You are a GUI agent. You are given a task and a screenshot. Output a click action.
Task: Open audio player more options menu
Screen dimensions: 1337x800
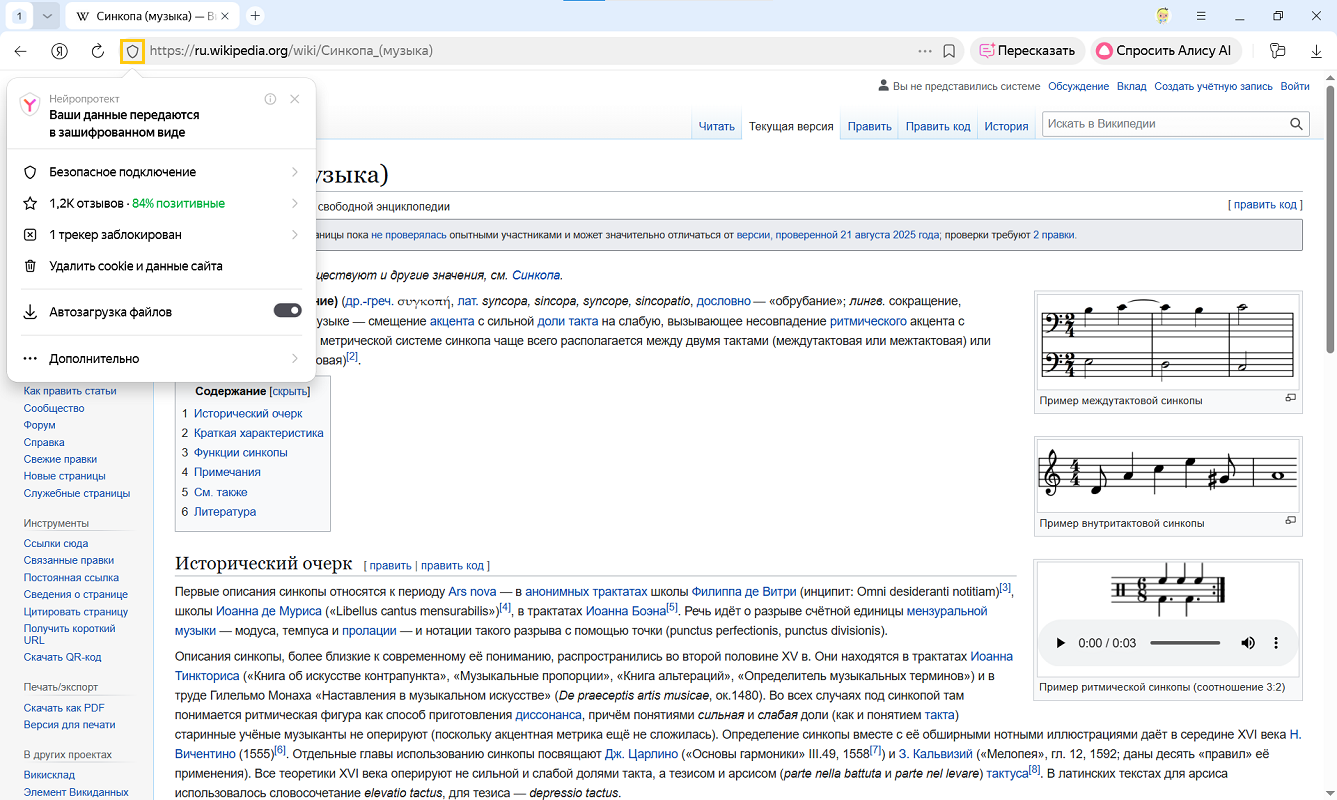1276,643
